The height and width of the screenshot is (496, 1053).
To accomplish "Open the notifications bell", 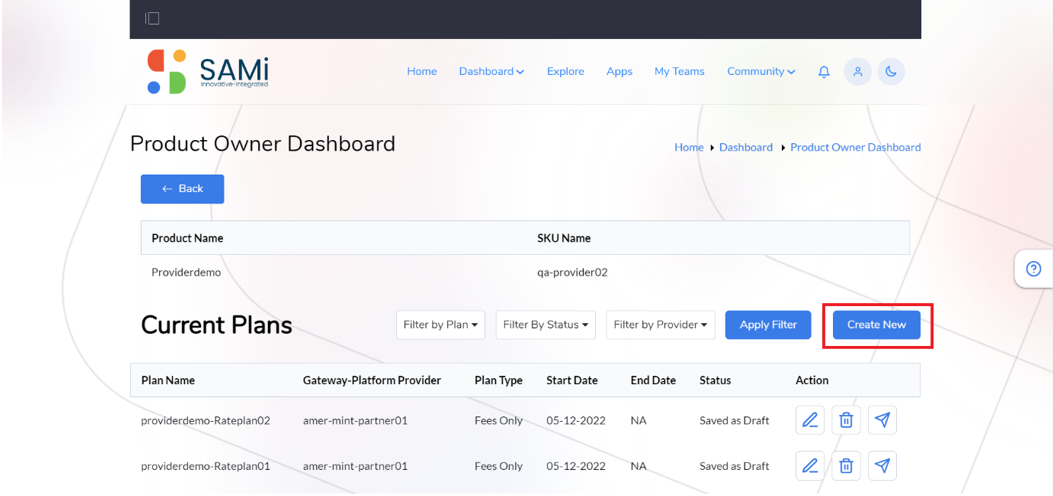I will click(824, 72).
